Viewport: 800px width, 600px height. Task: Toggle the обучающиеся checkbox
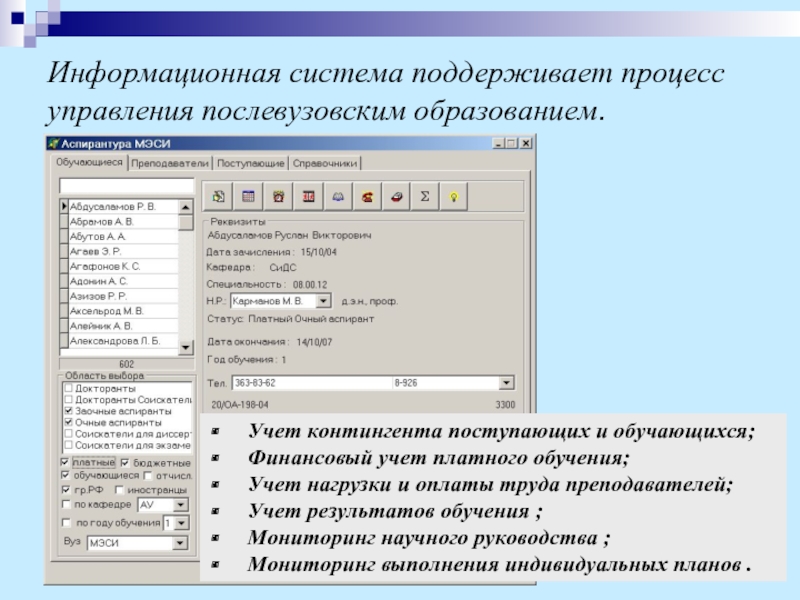click(x=65, y=476)
